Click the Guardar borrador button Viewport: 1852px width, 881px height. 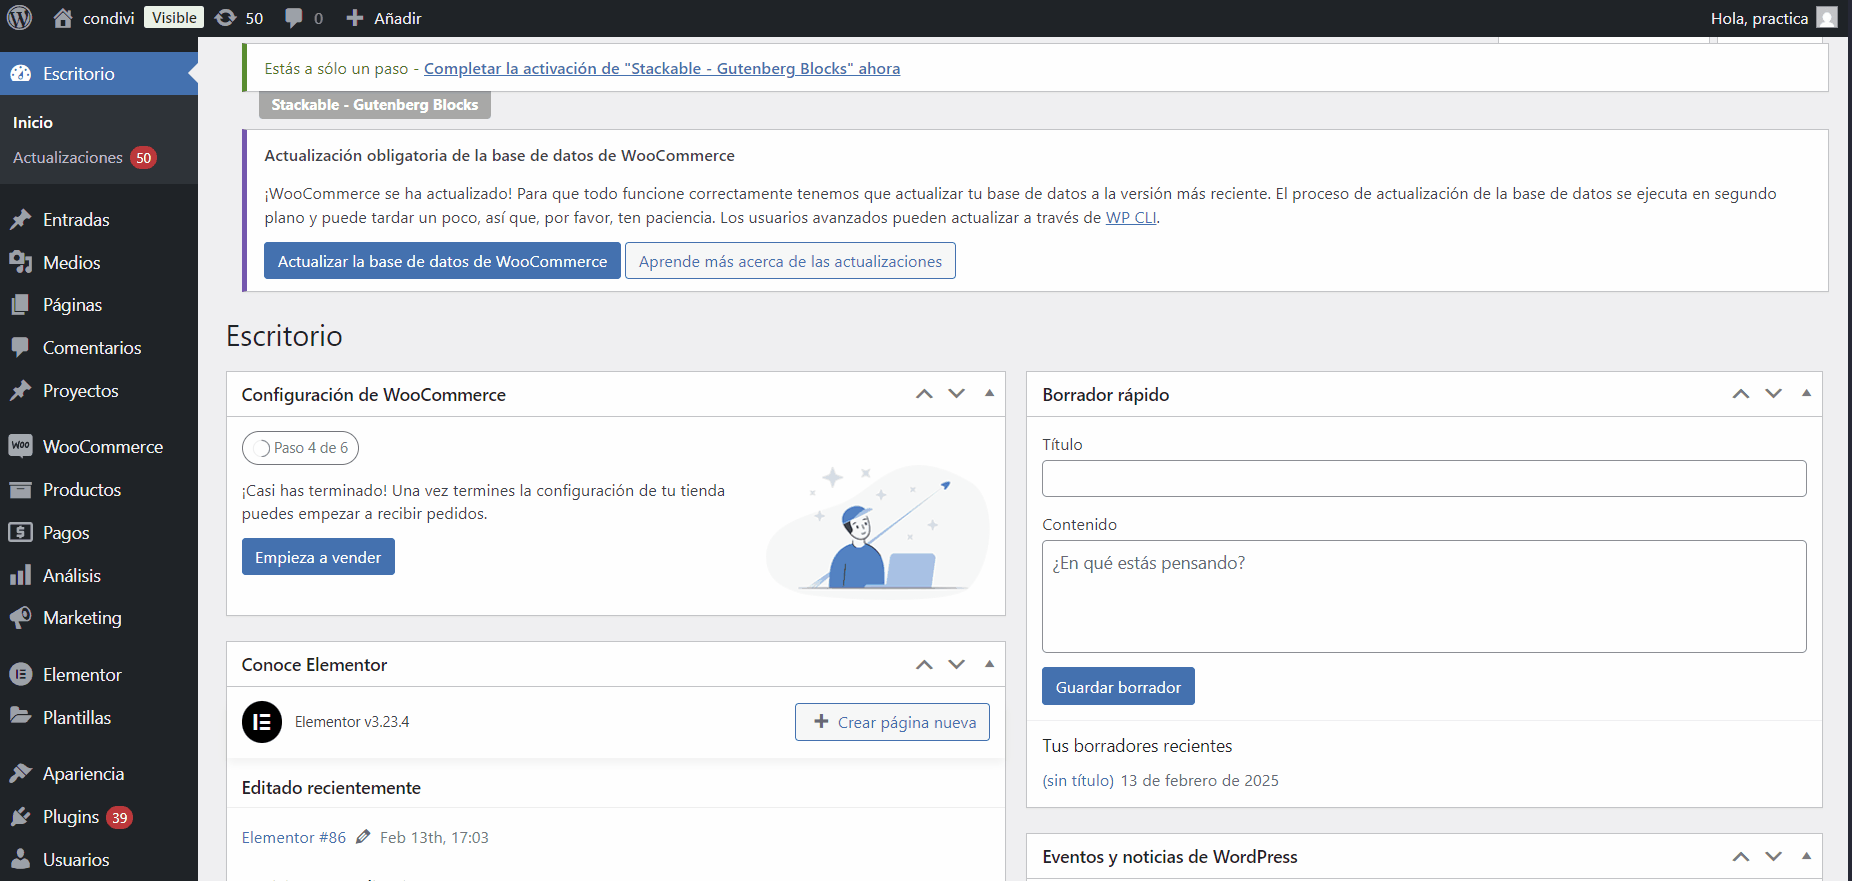(1118, 687)
